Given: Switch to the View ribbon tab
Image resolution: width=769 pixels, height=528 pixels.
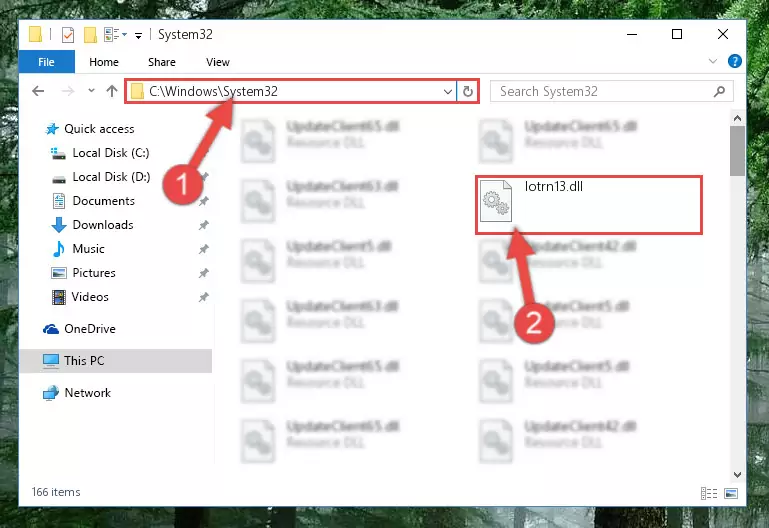Looking at the screenshot, I should [218, 62].
